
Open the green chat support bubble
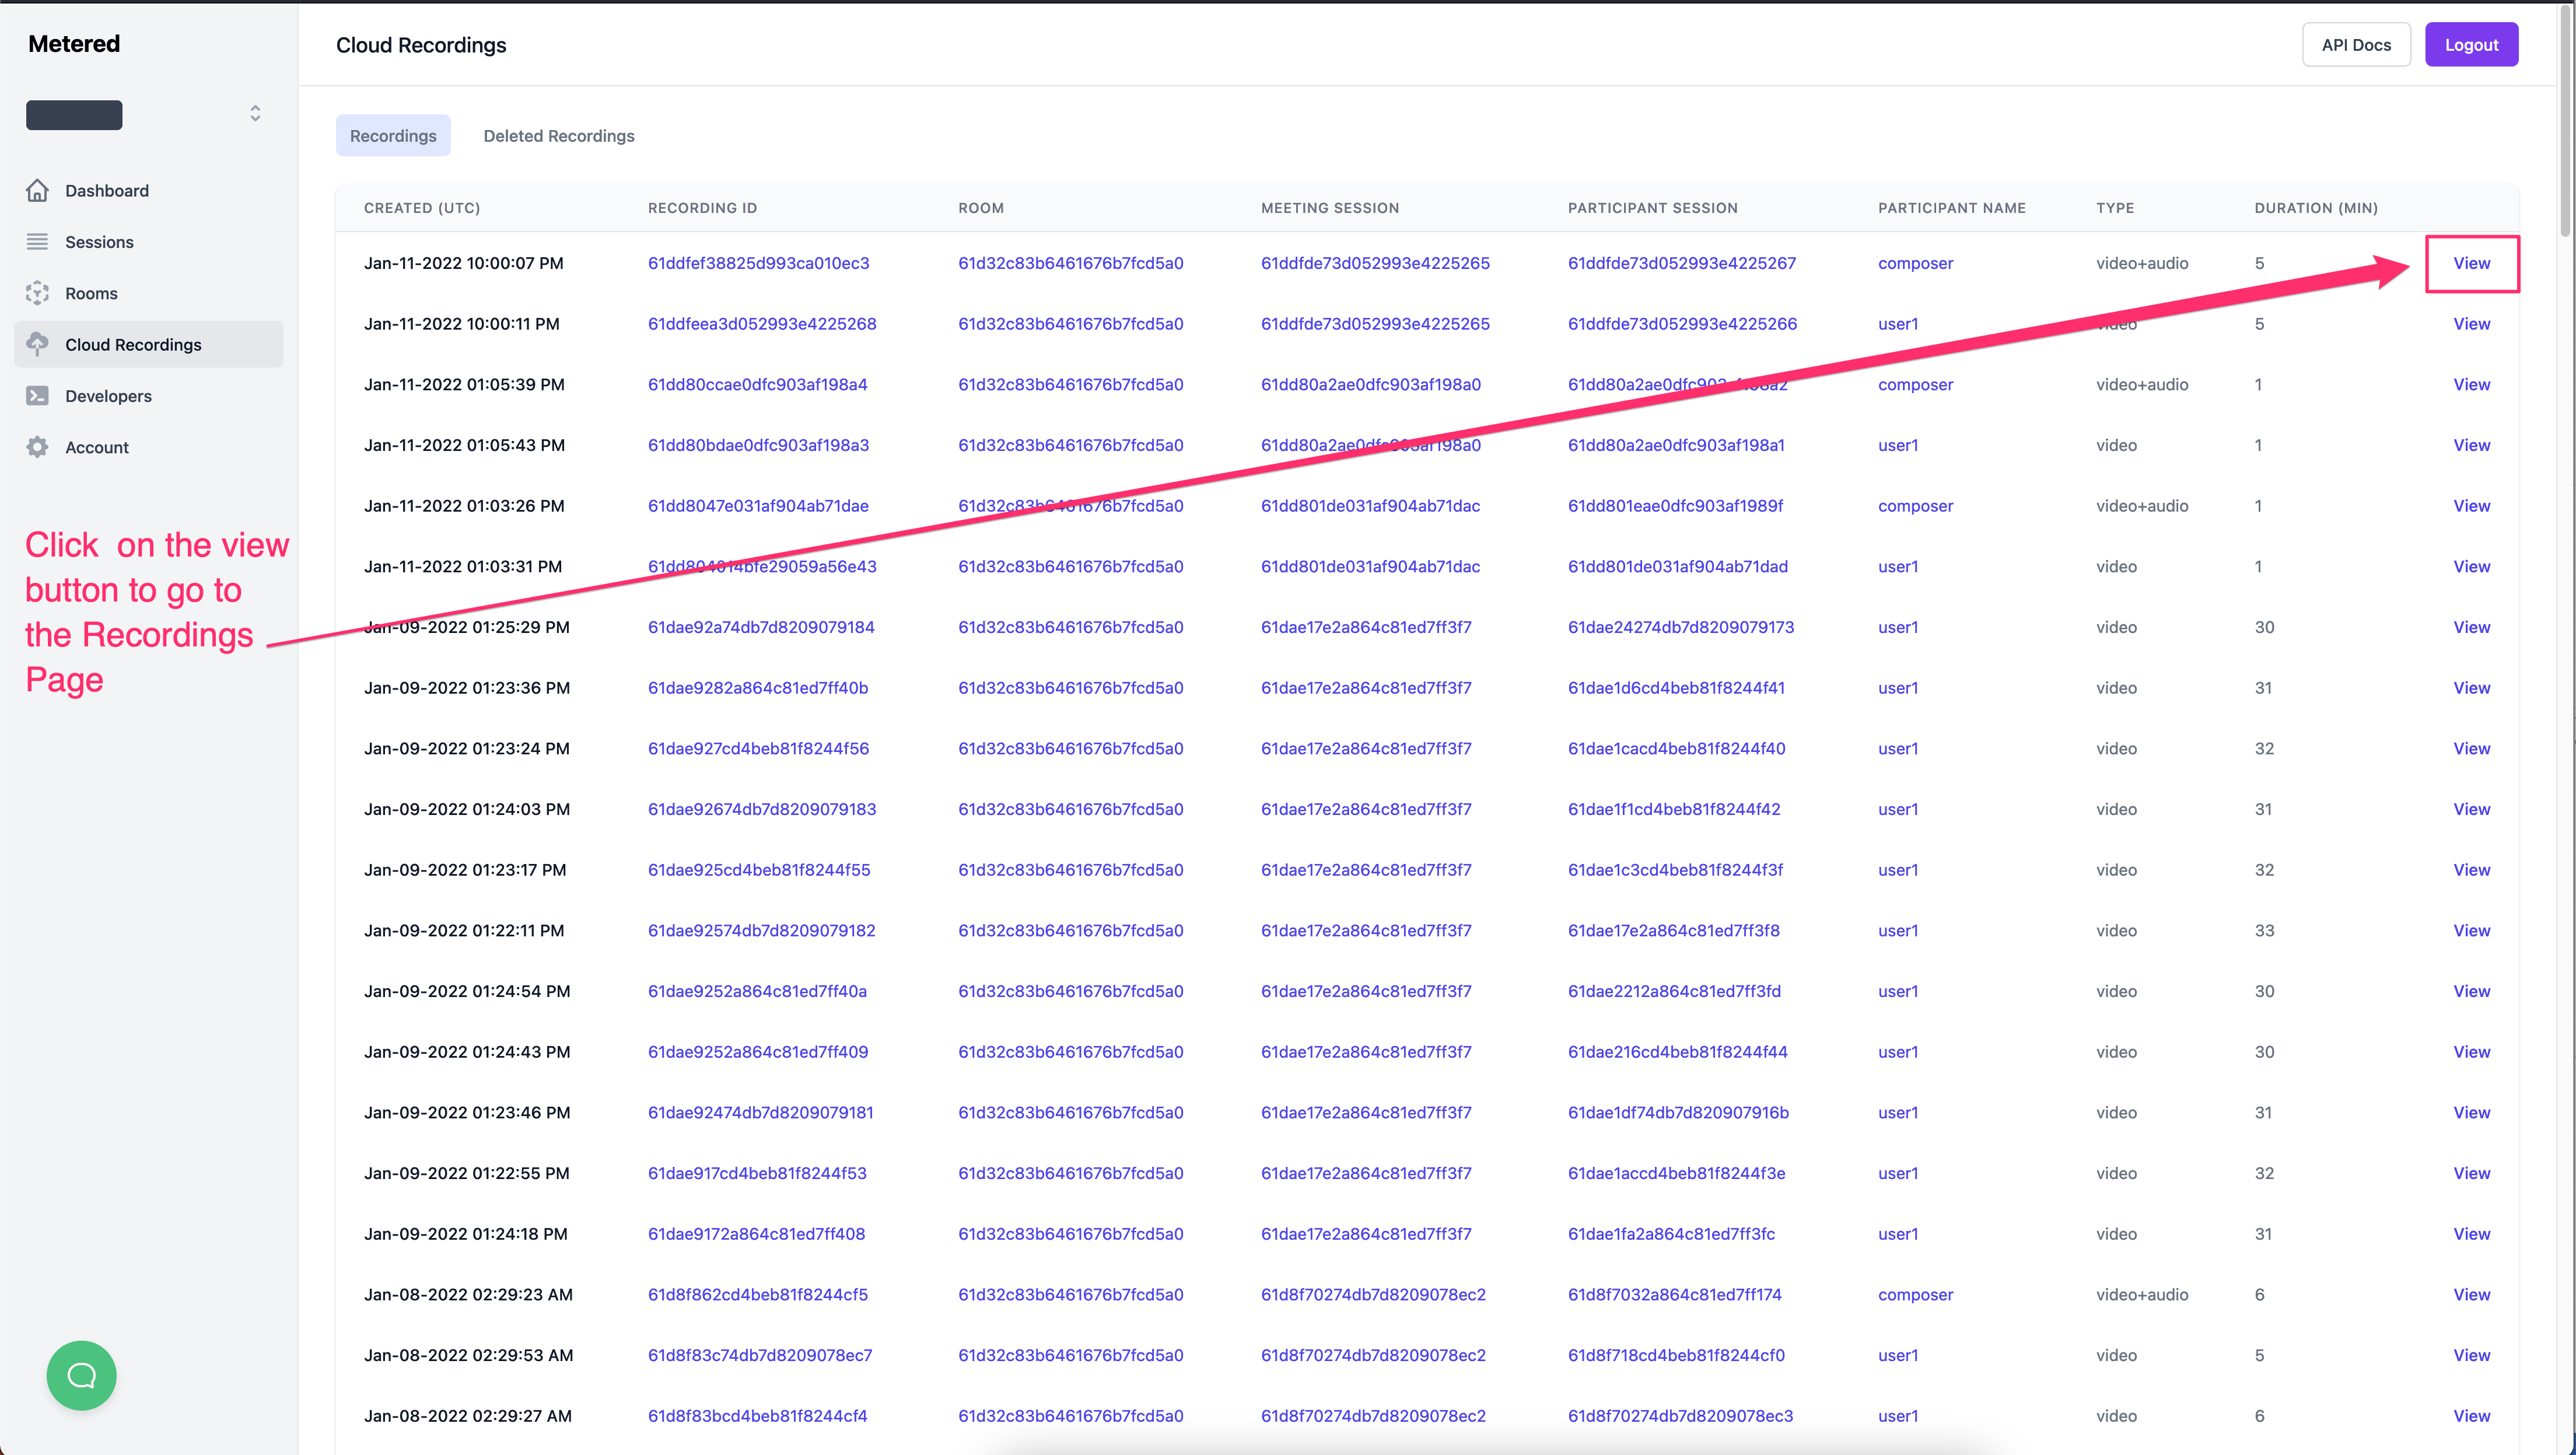pyautogui.click(x=81, y=1375)
